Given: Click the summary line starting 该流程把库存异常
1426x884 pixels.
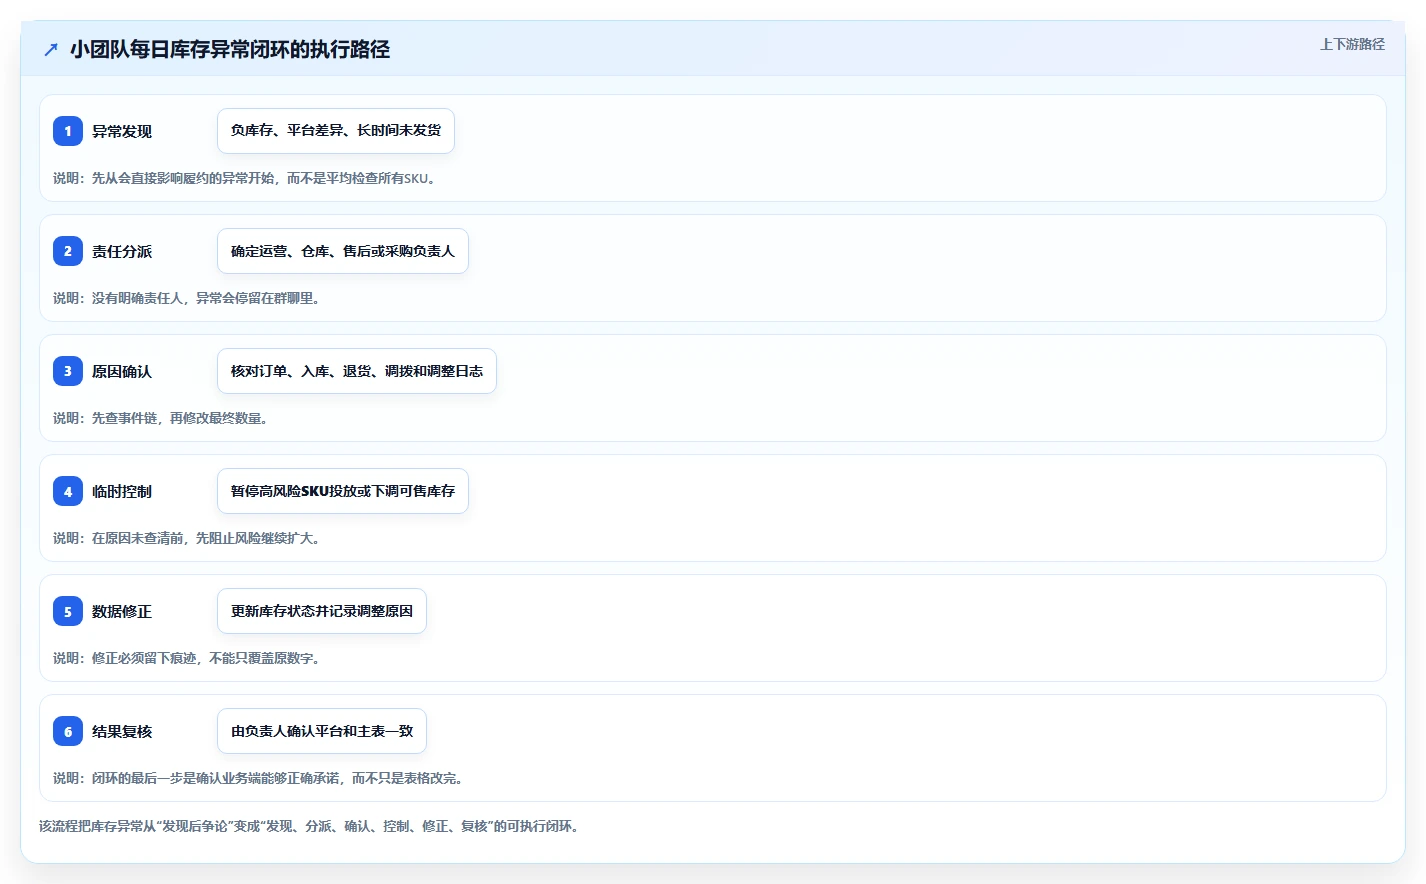Looking at the screenshot, I should [x=310, y=826].
